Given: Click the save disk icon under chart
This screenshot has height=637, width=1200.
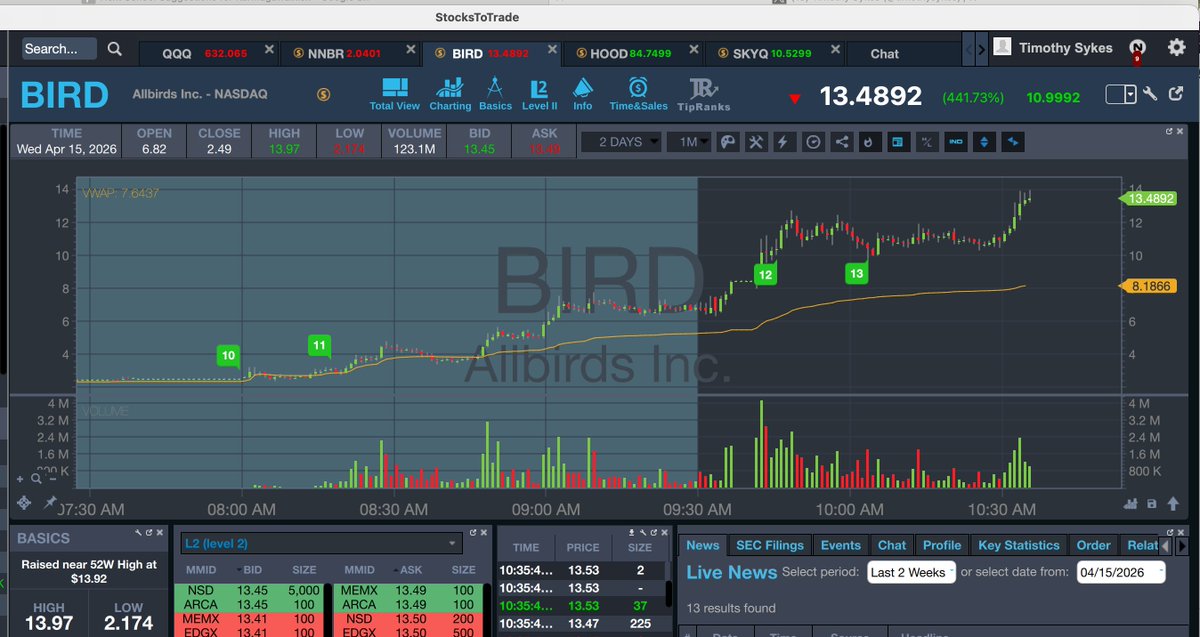Looking at the screenshot, I should [x=1151, y=503].
